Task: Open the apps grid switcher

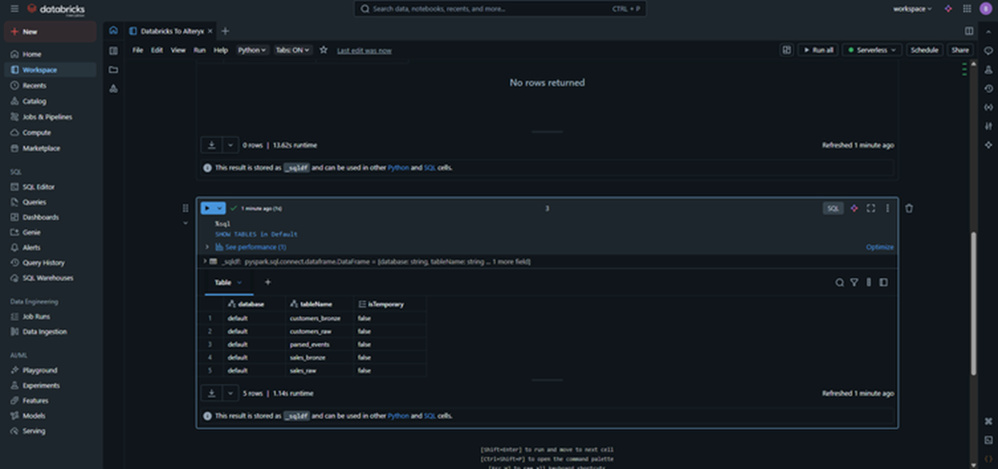Action: tap(967, 9)
